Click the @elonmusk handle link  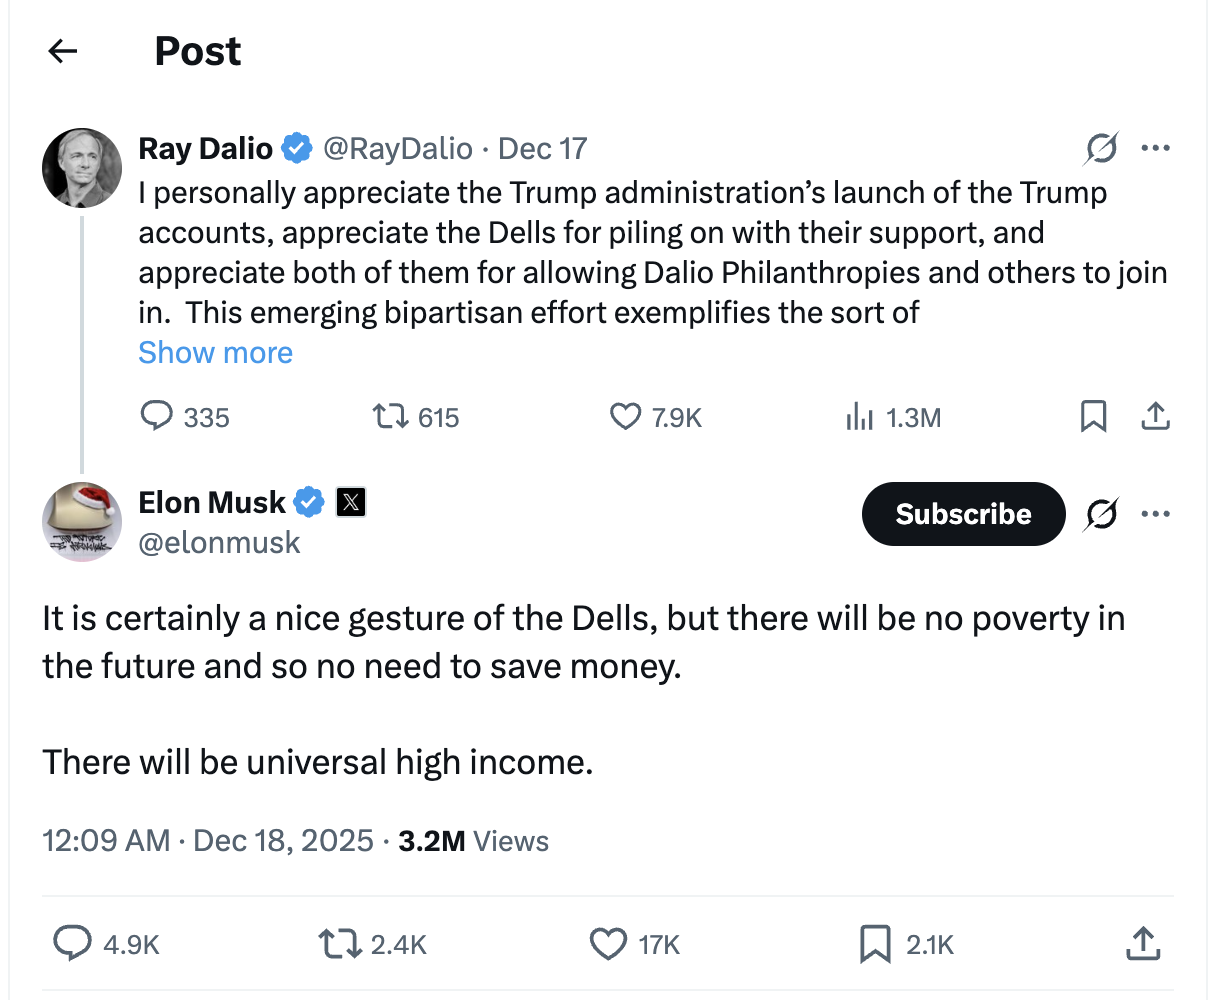tap(219, 542)
